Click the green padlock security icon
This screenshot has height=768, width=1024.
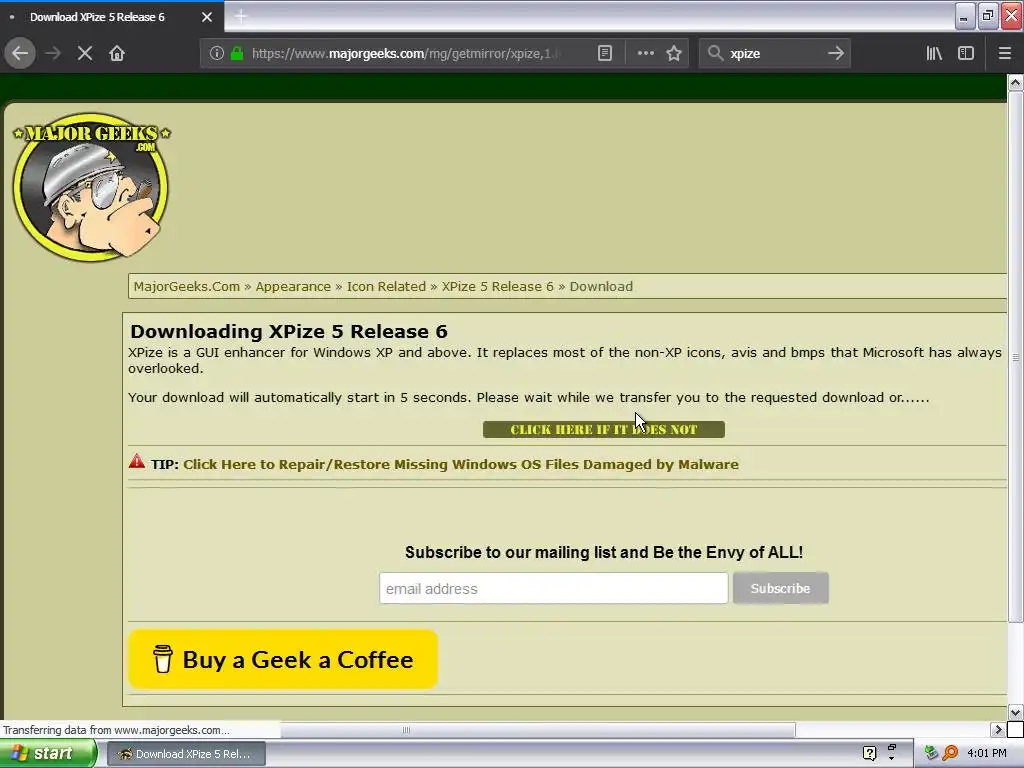coord(237,54)
